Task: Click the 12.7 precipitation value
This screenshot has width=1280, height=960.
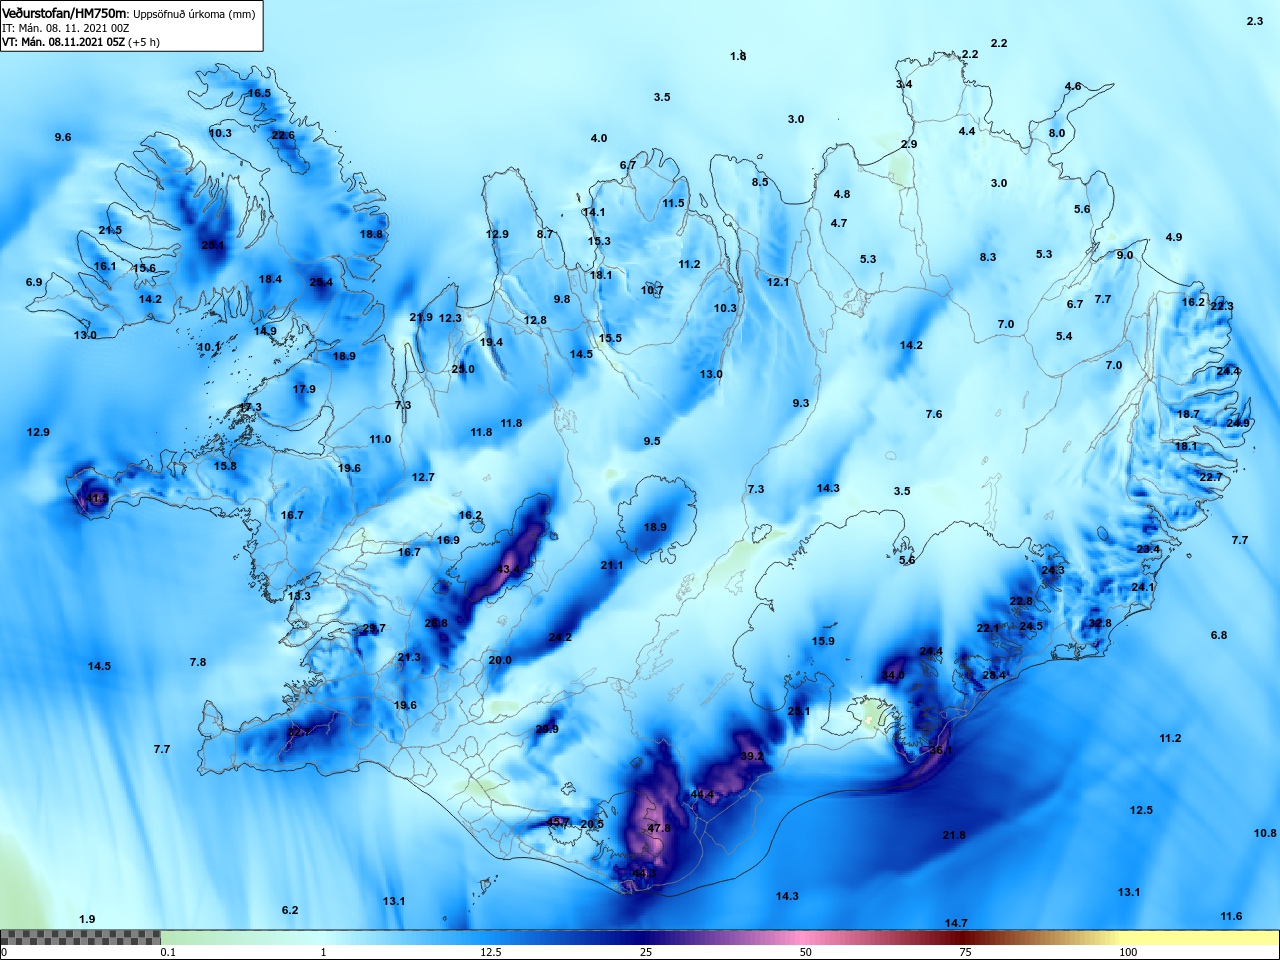Action: click(423, 478)
